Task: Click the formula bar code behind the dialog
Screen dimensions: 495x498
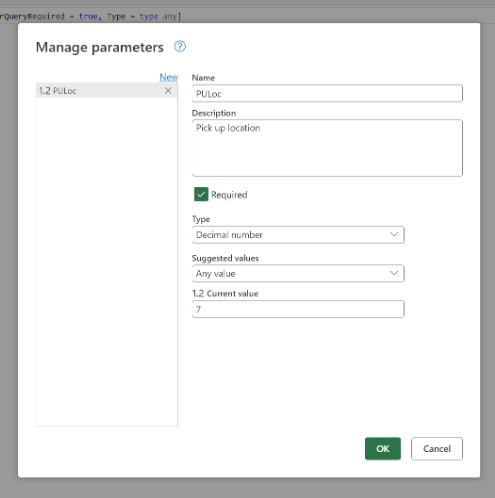Action: 90,16
